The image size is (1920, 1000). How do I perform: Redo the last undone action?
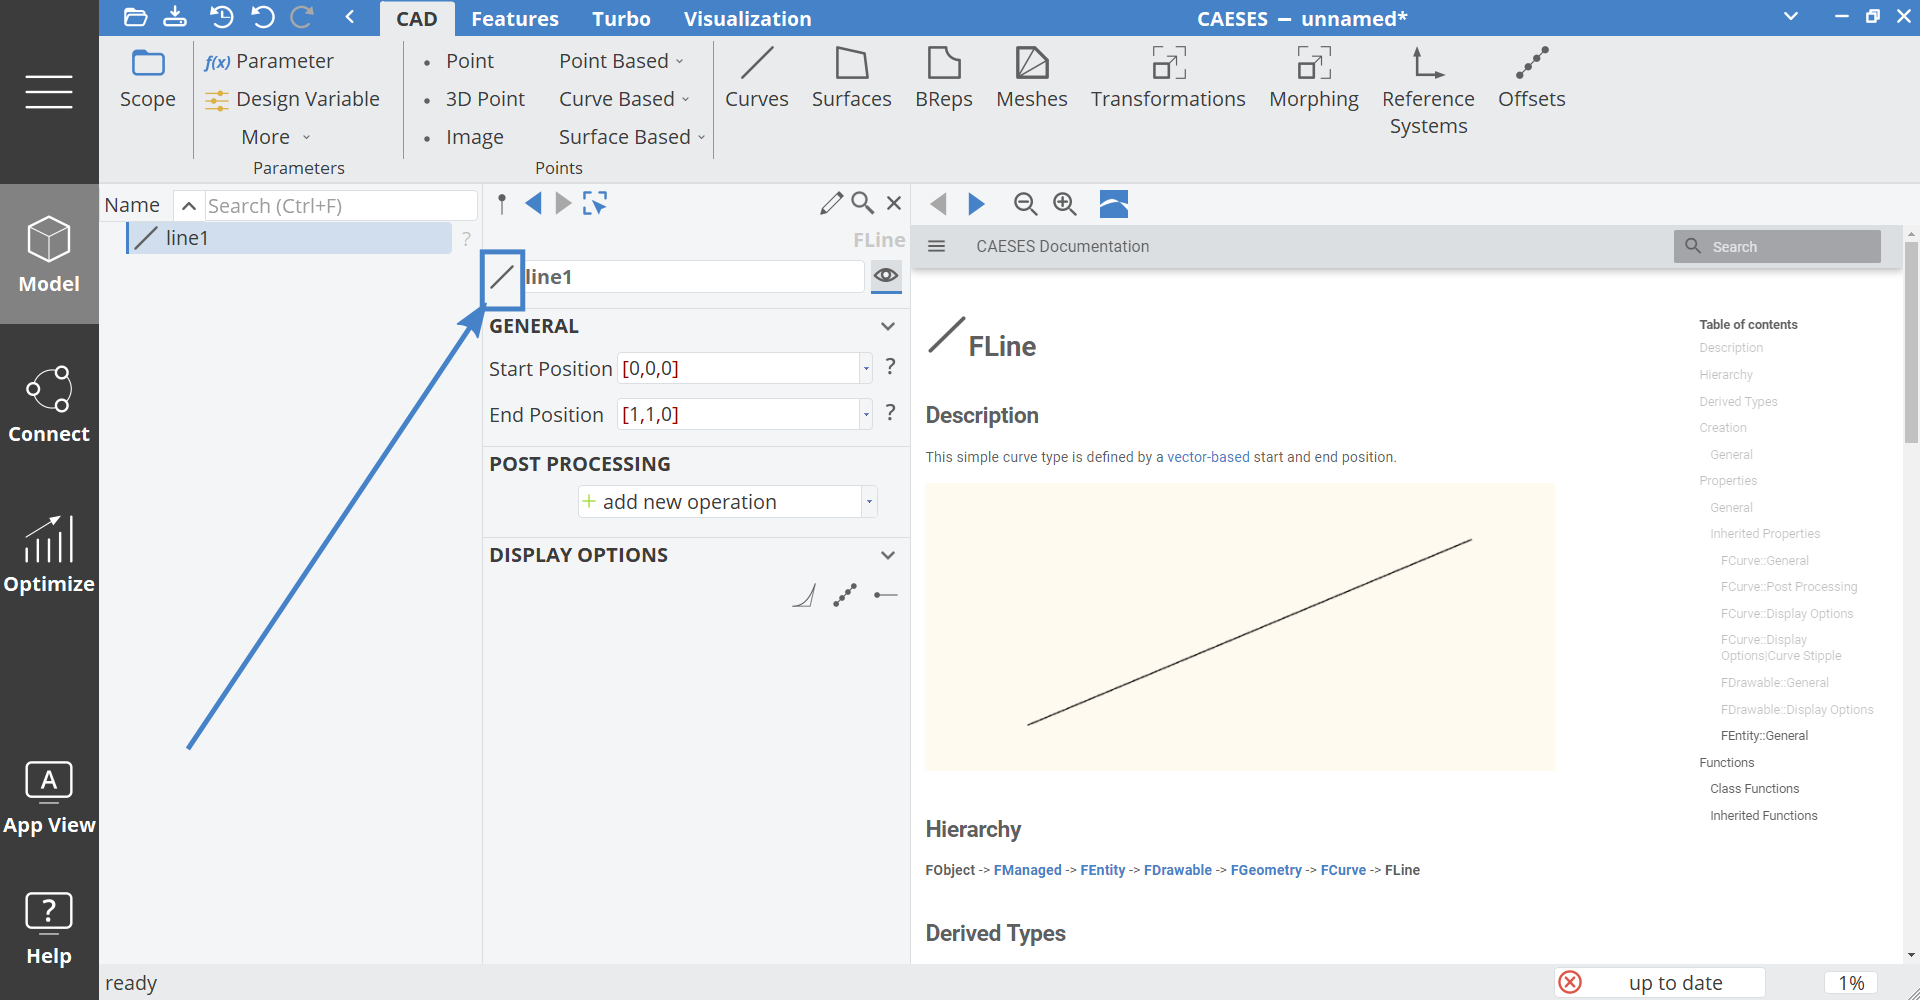click(302, 17)
